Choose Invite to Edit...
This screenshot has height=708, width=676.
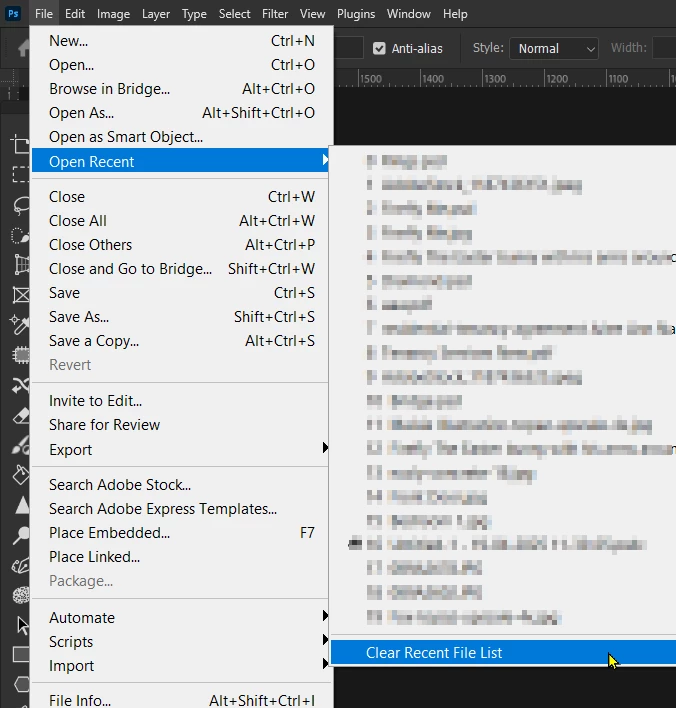coord(181,401)
